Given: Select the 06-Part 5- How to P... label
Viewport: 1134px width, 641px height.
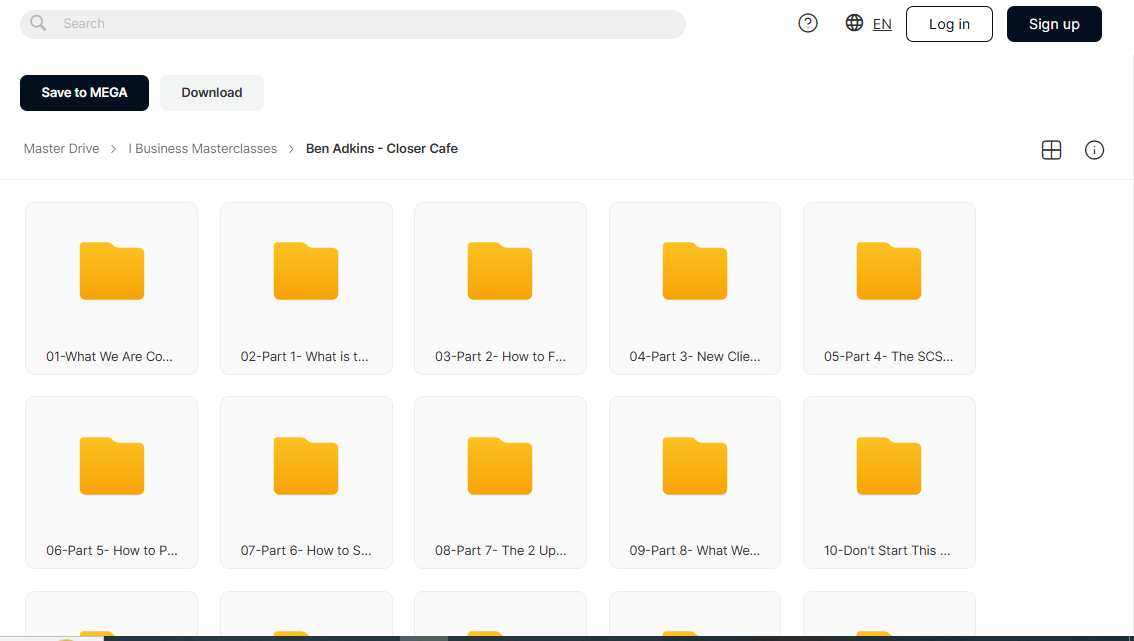Looking at the screenshot, I should point(112,551).
